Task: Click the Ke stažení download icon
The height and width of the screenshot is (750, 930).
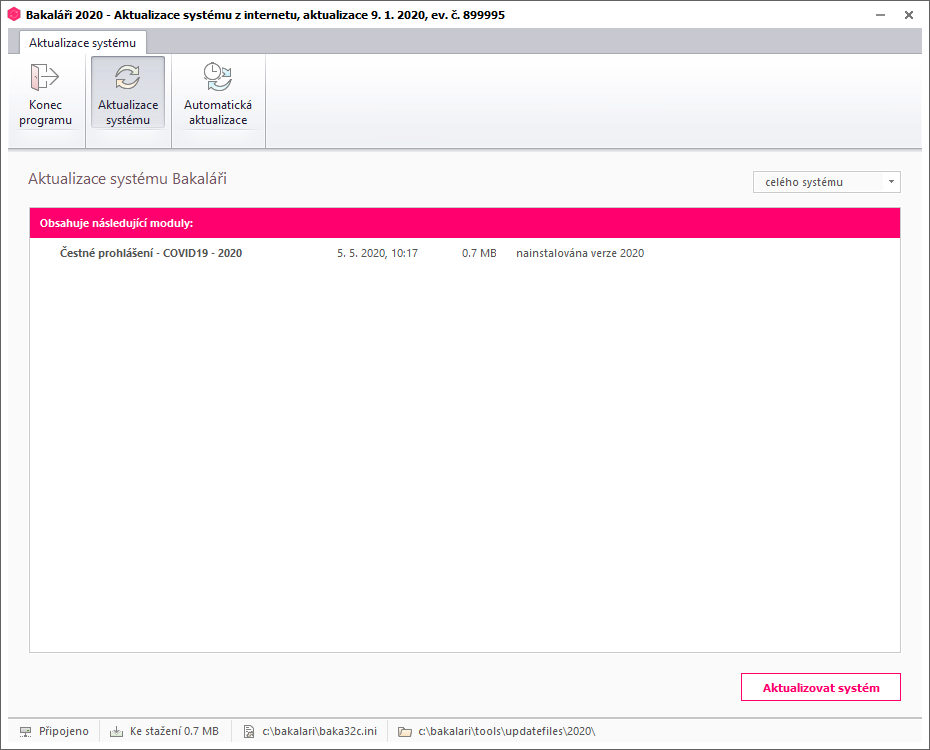Action: (x=116, y=732)
